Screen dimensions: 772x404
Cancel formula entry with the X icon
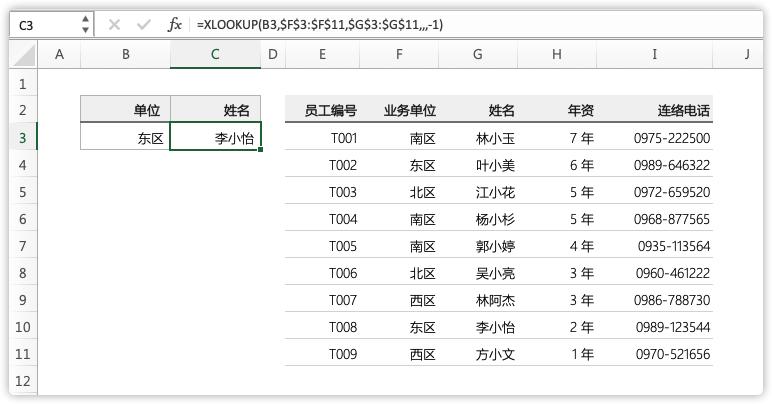(x=114, y=25)
